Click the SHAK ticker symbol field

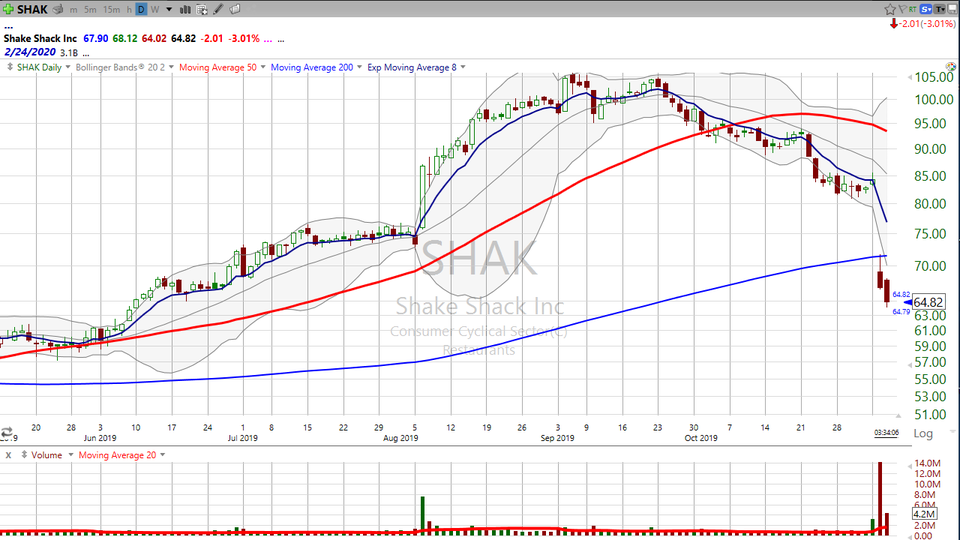(x=32, y=9)
